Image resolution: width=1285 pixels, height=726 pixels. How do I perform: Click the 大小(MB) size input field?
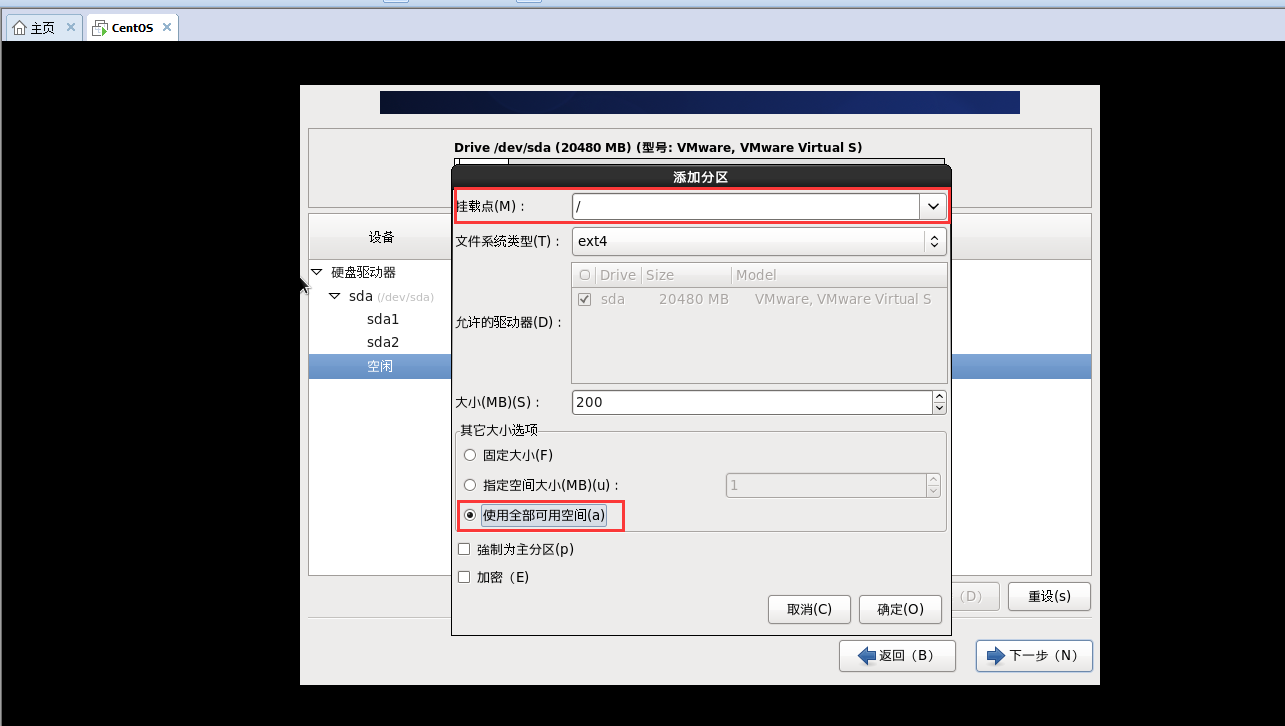tap(751, 402)
